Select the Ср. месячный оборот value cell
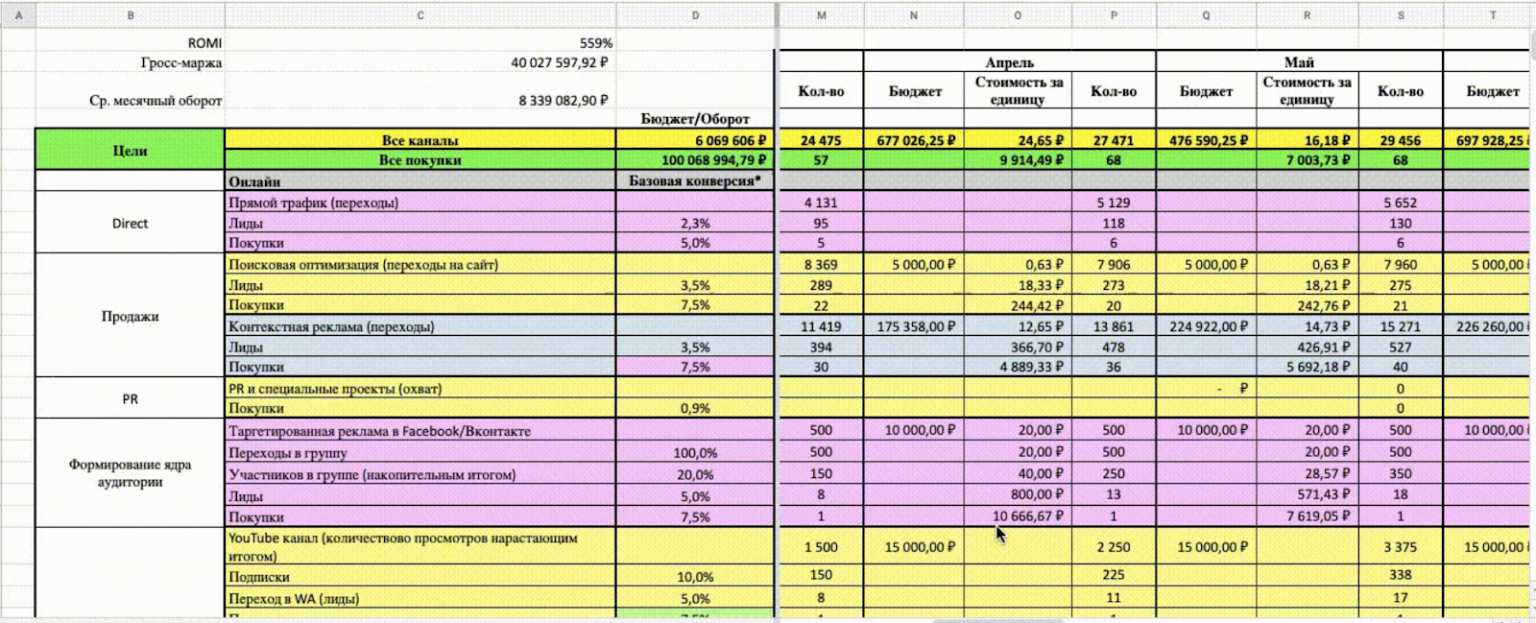The height and width of the screenshot is (623, 1536). [420, 101]
